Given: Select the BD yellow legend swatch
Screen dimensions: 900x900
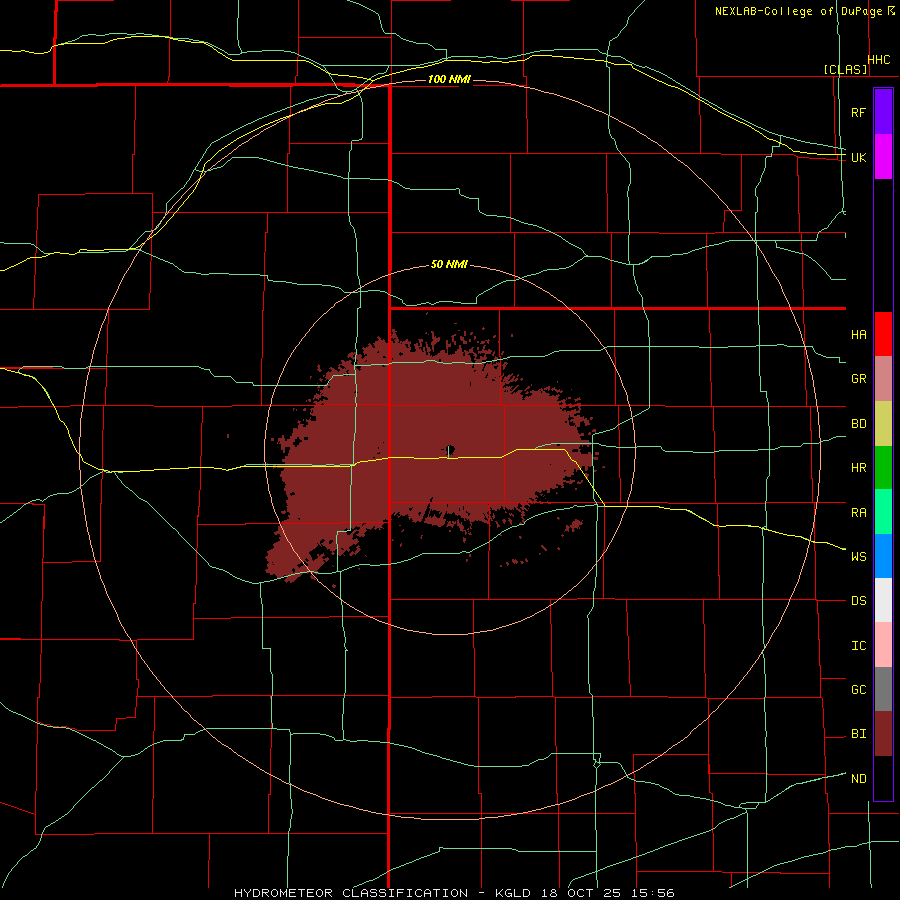Looking at the screenshot, I should 883,423.
